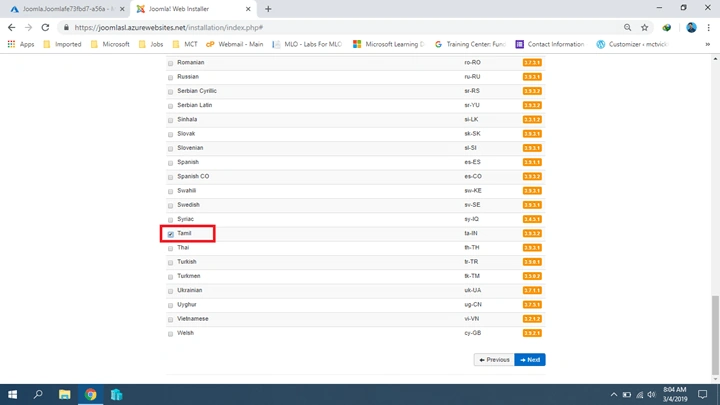Check the Sinhala language checkbox
Image resolution: width=720 pixels, height=405 pixels.
point(170,120)
